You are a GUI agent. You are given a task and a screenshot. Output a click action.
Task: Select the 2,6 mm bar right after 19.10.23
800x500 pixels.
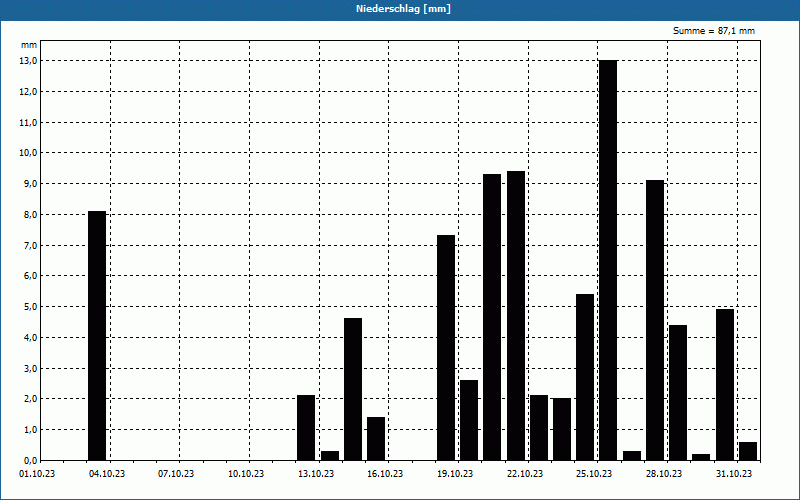[469, 420]
